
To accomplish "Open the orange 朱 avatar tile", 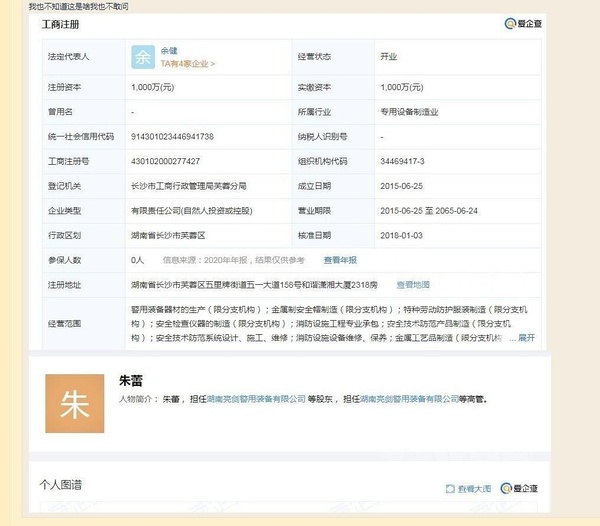I will point(74,403).
